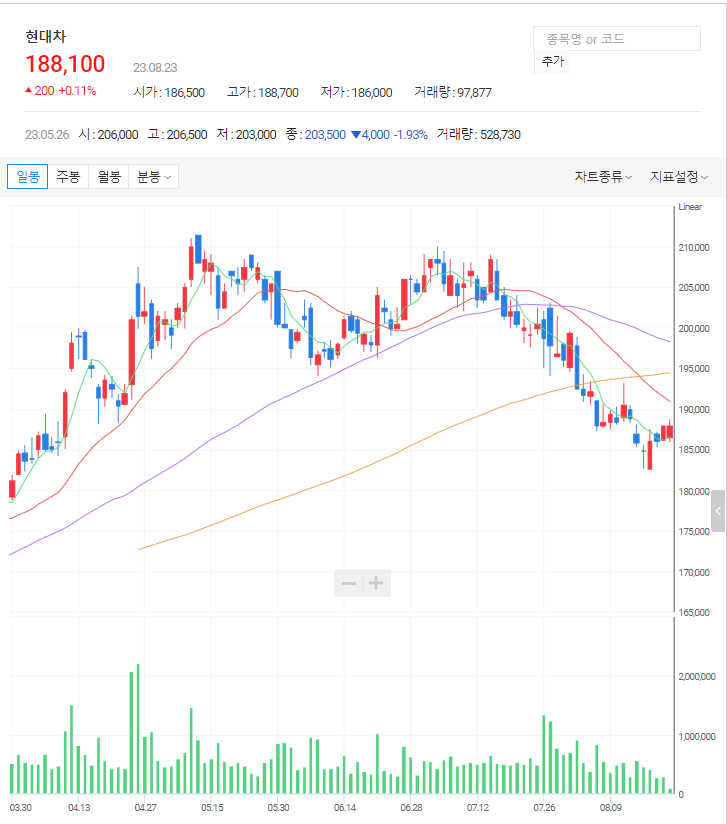This screenshot has width=727, height=824.
Task: Click the 종목명 or 코드 search field
Action: pos(617,39)
